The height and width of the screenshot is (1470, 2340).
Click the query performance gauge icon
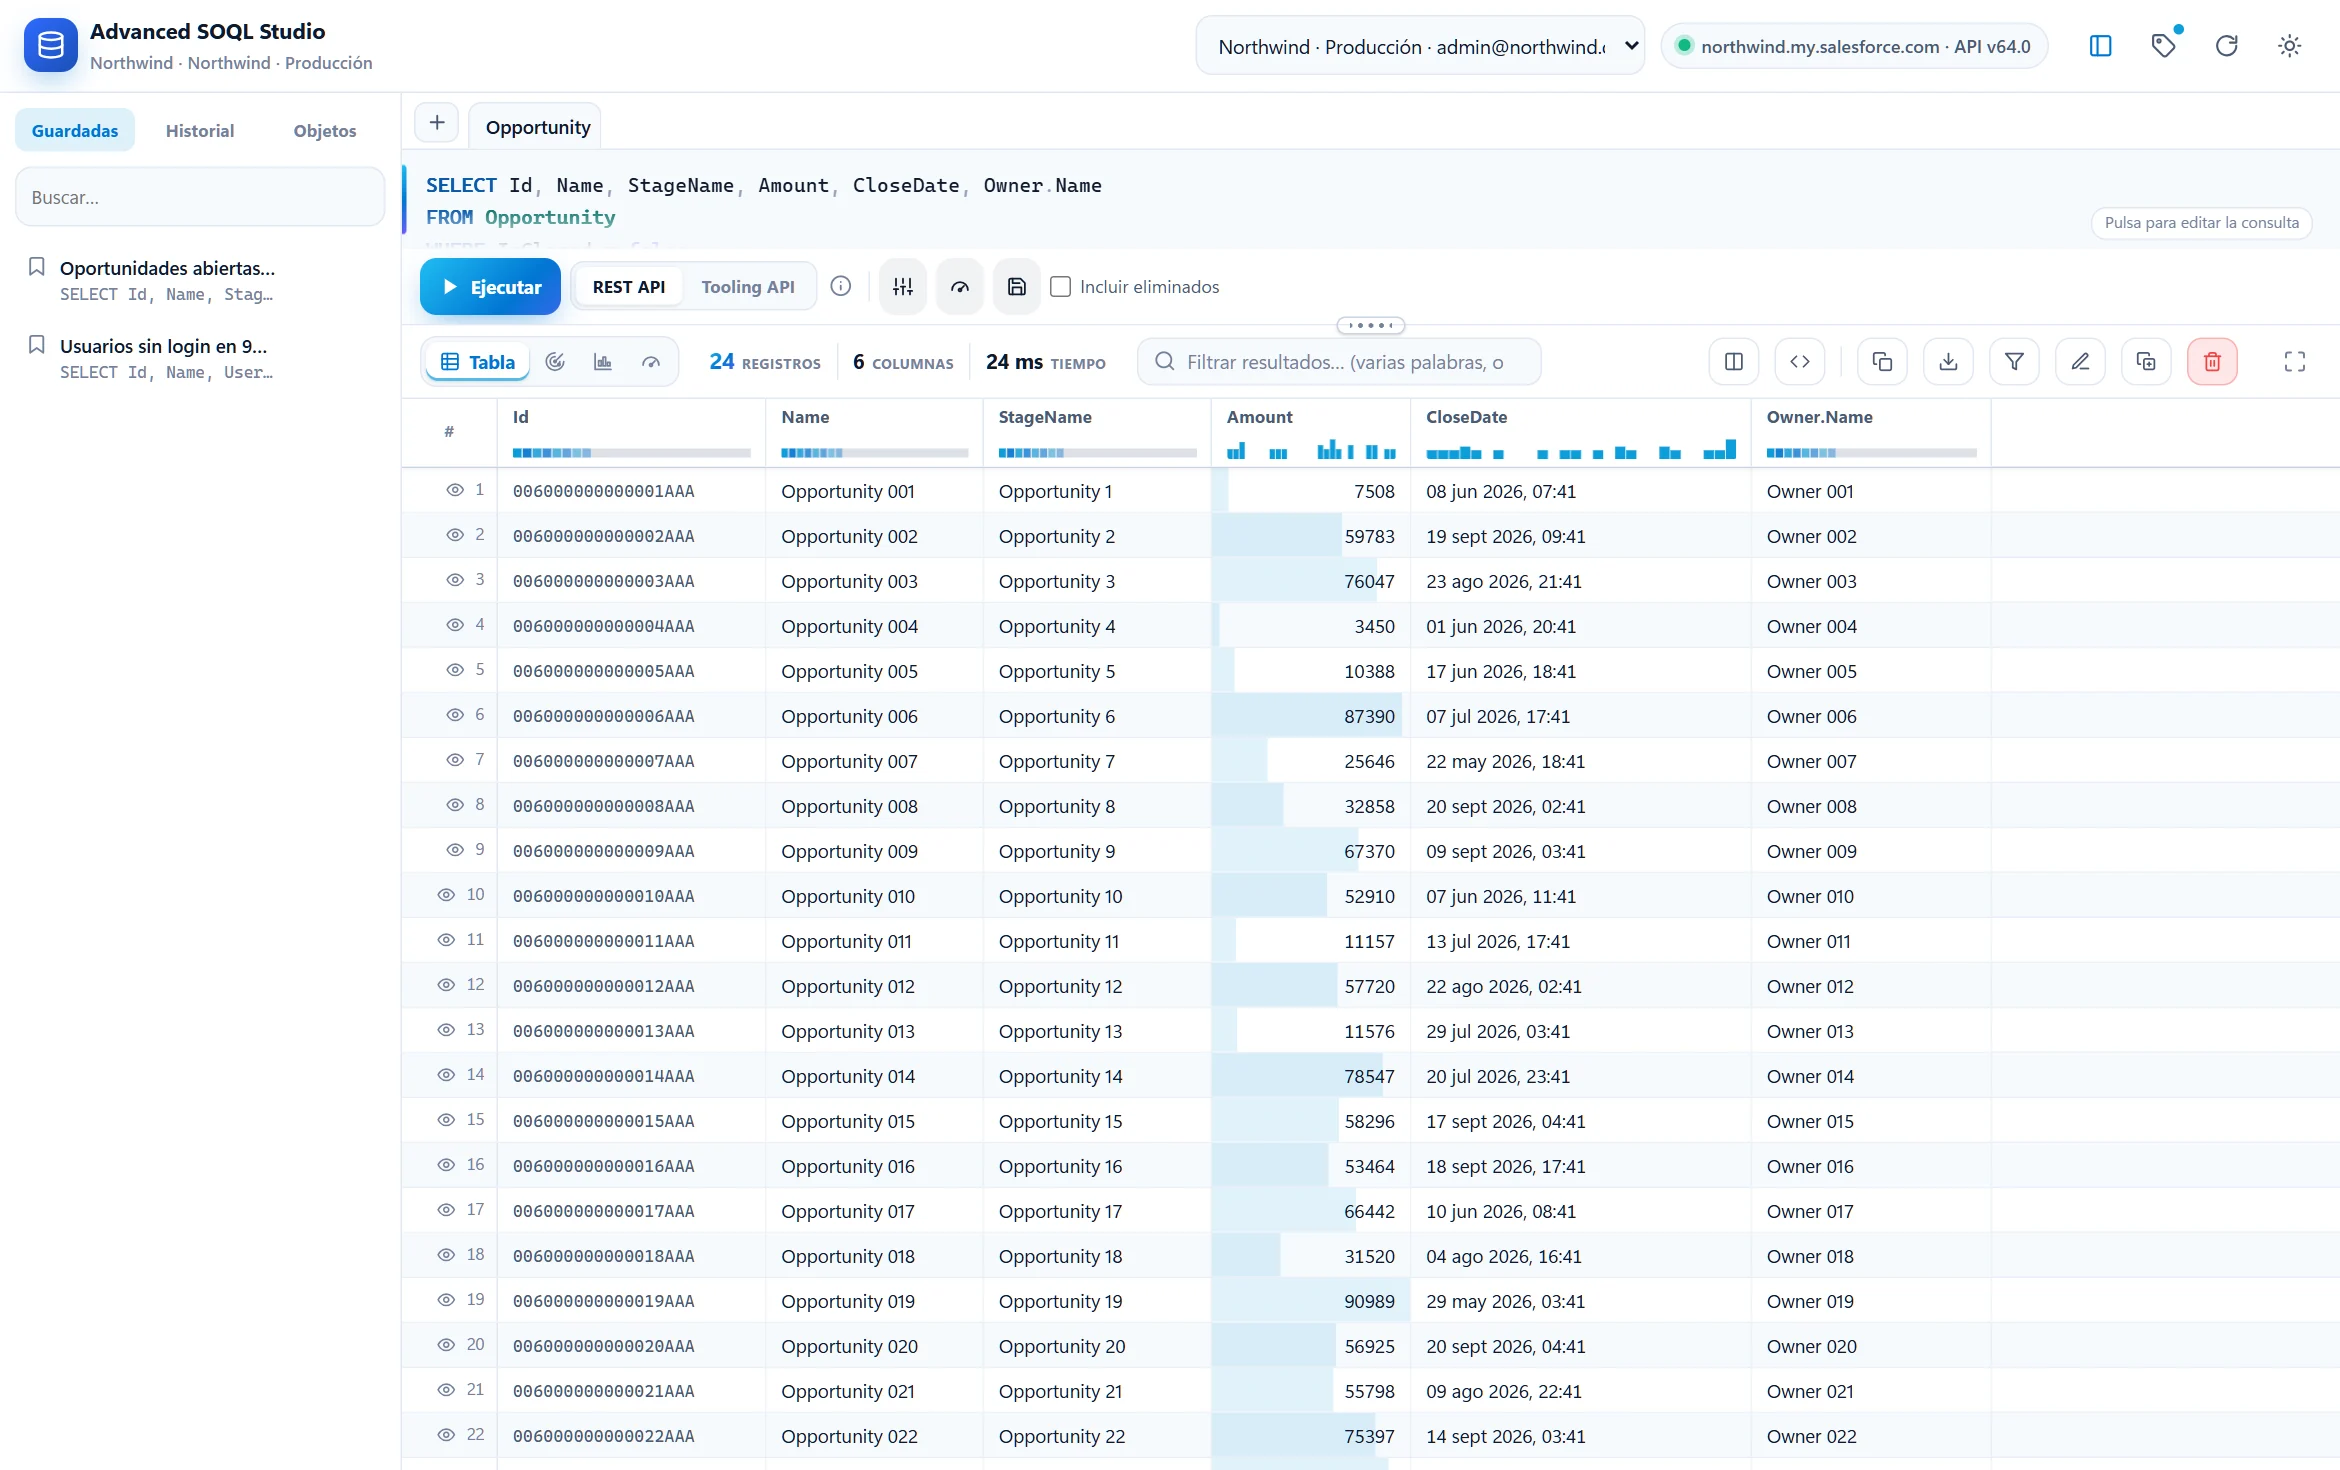[960, 287]
